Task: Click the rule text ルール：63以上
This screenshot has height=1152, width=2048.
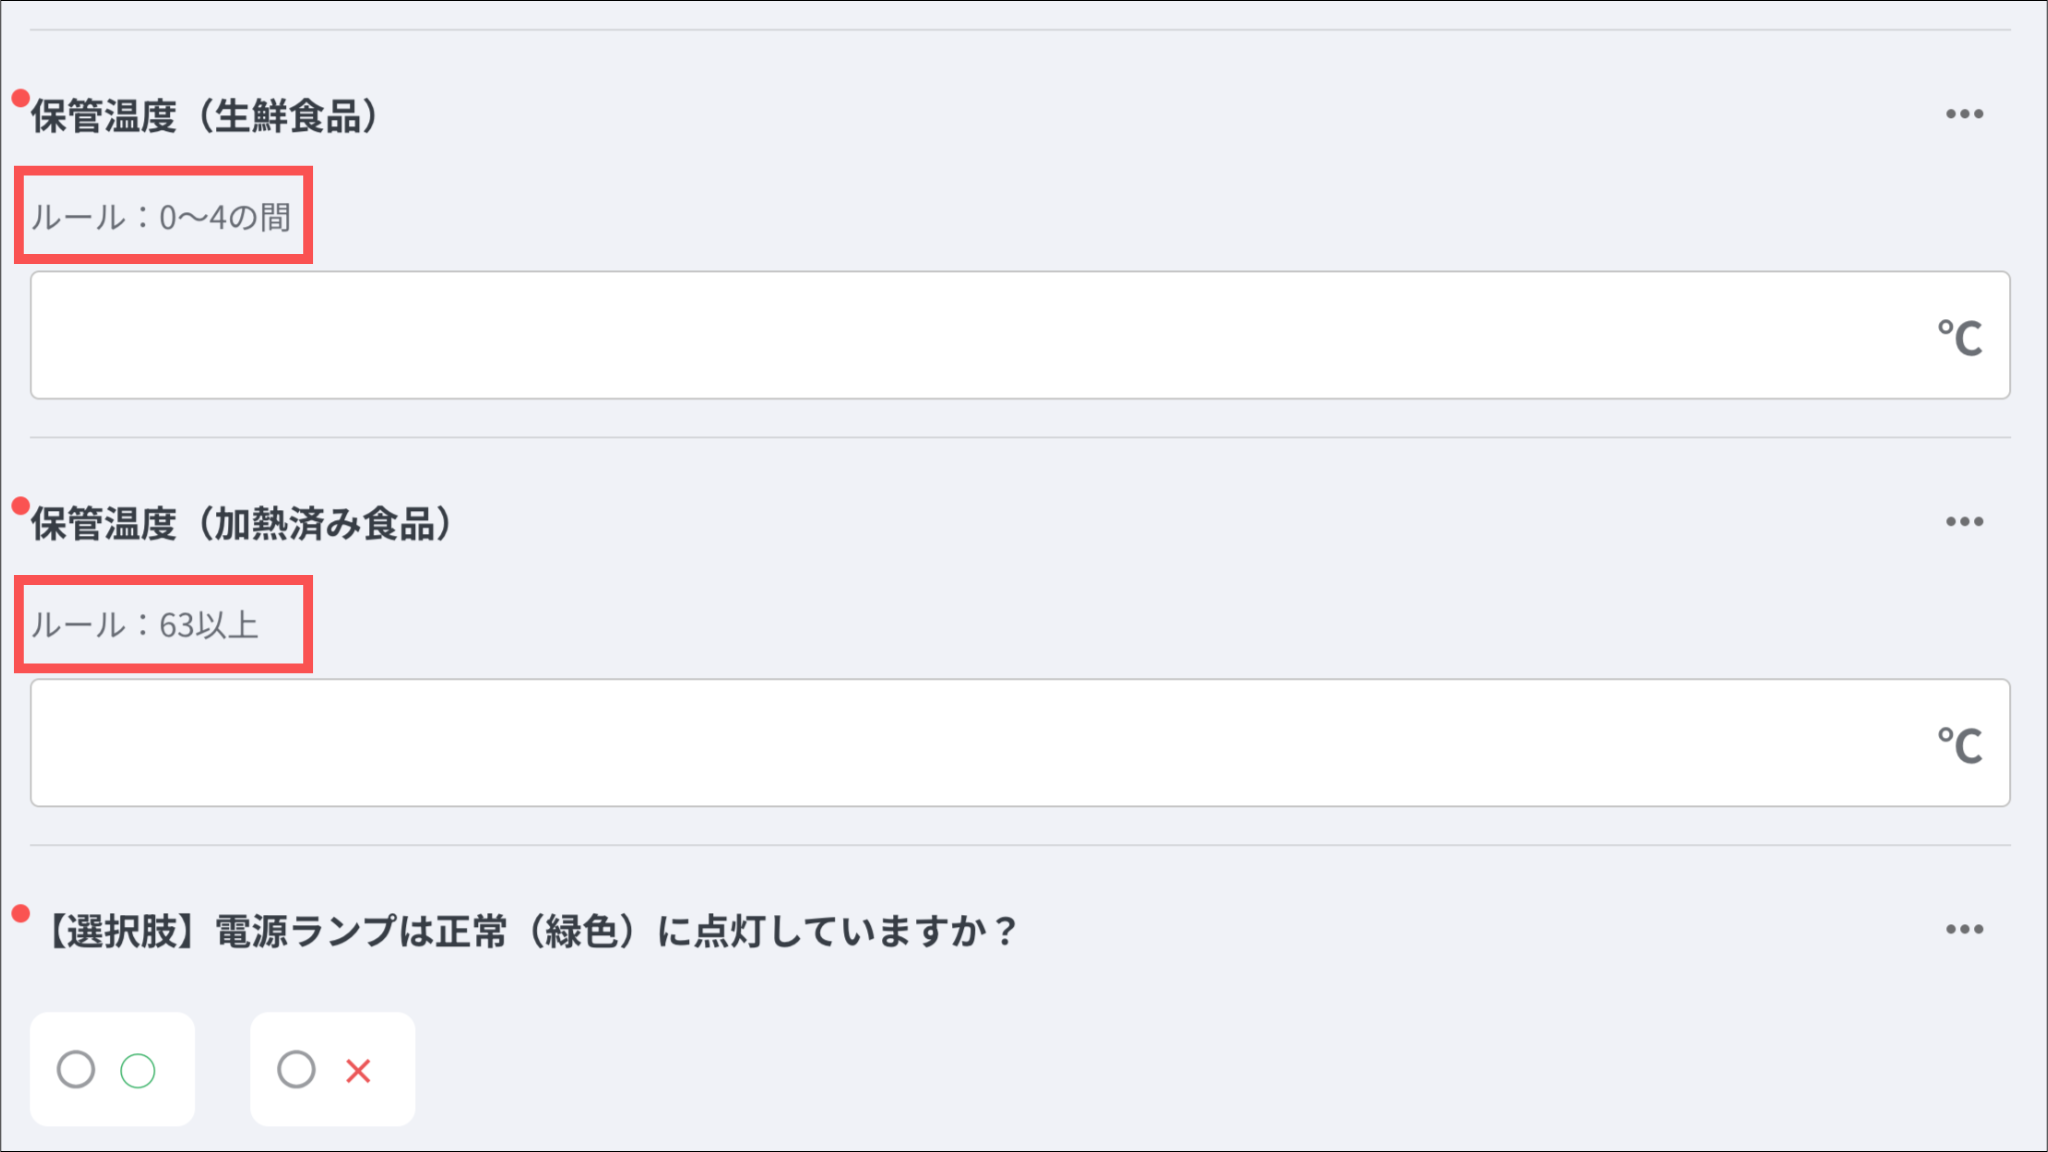Action: 145,625
